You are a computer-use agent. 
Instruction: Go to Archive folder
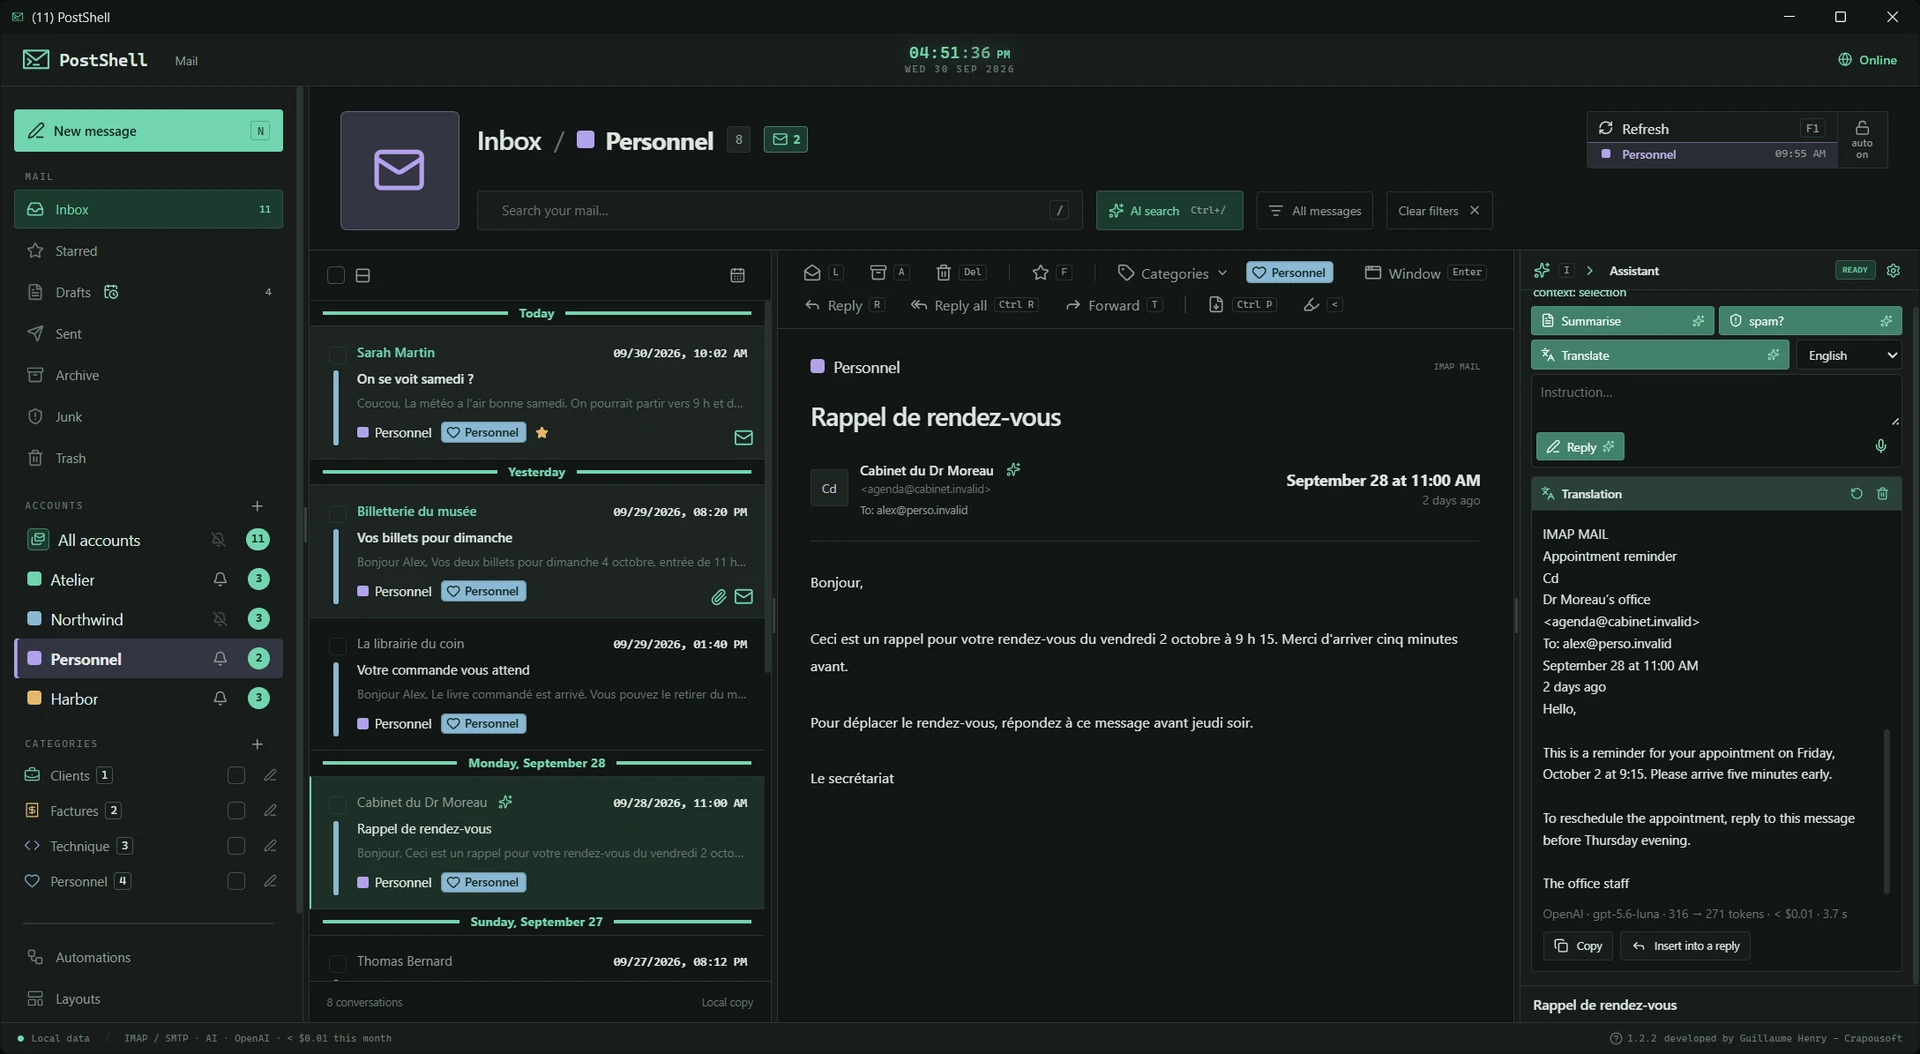[x=148, y=375]
